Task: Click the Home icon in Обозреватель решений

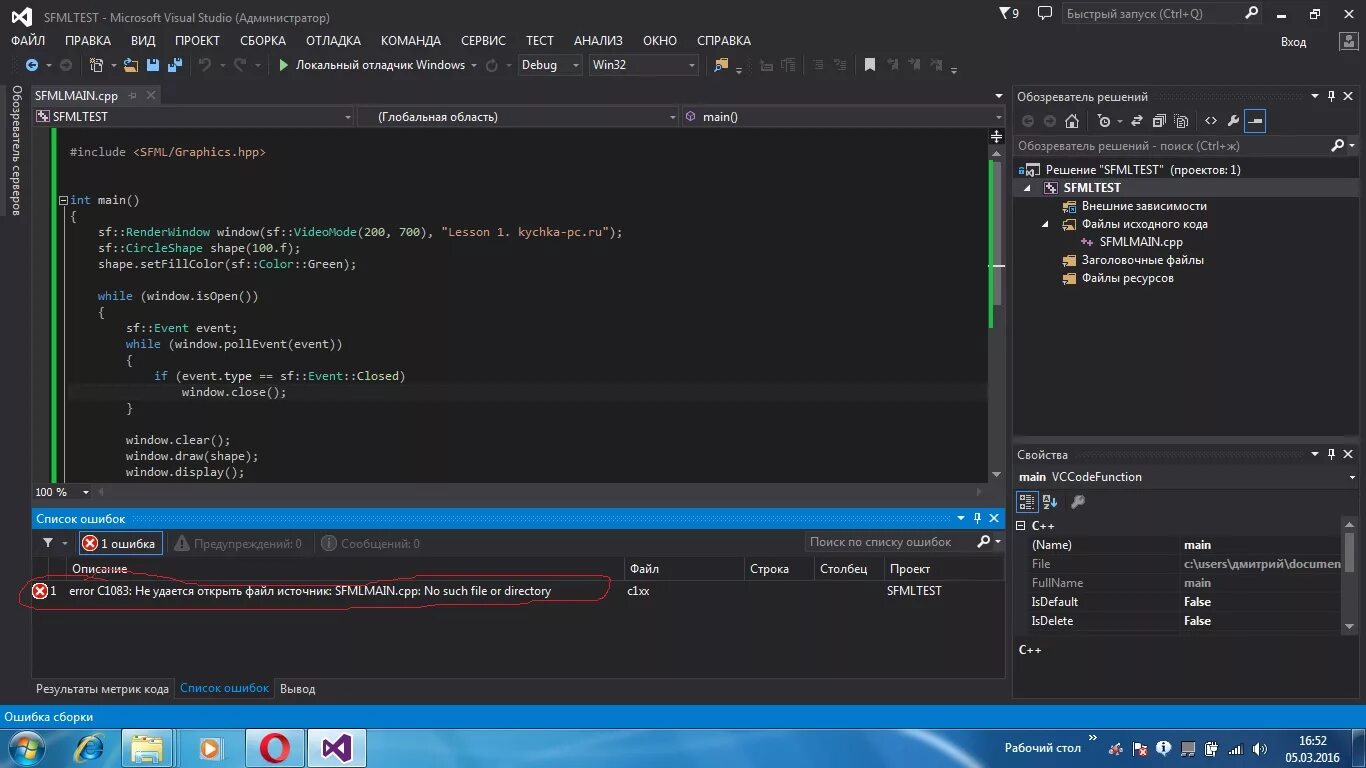Action: click(1072, 121)
